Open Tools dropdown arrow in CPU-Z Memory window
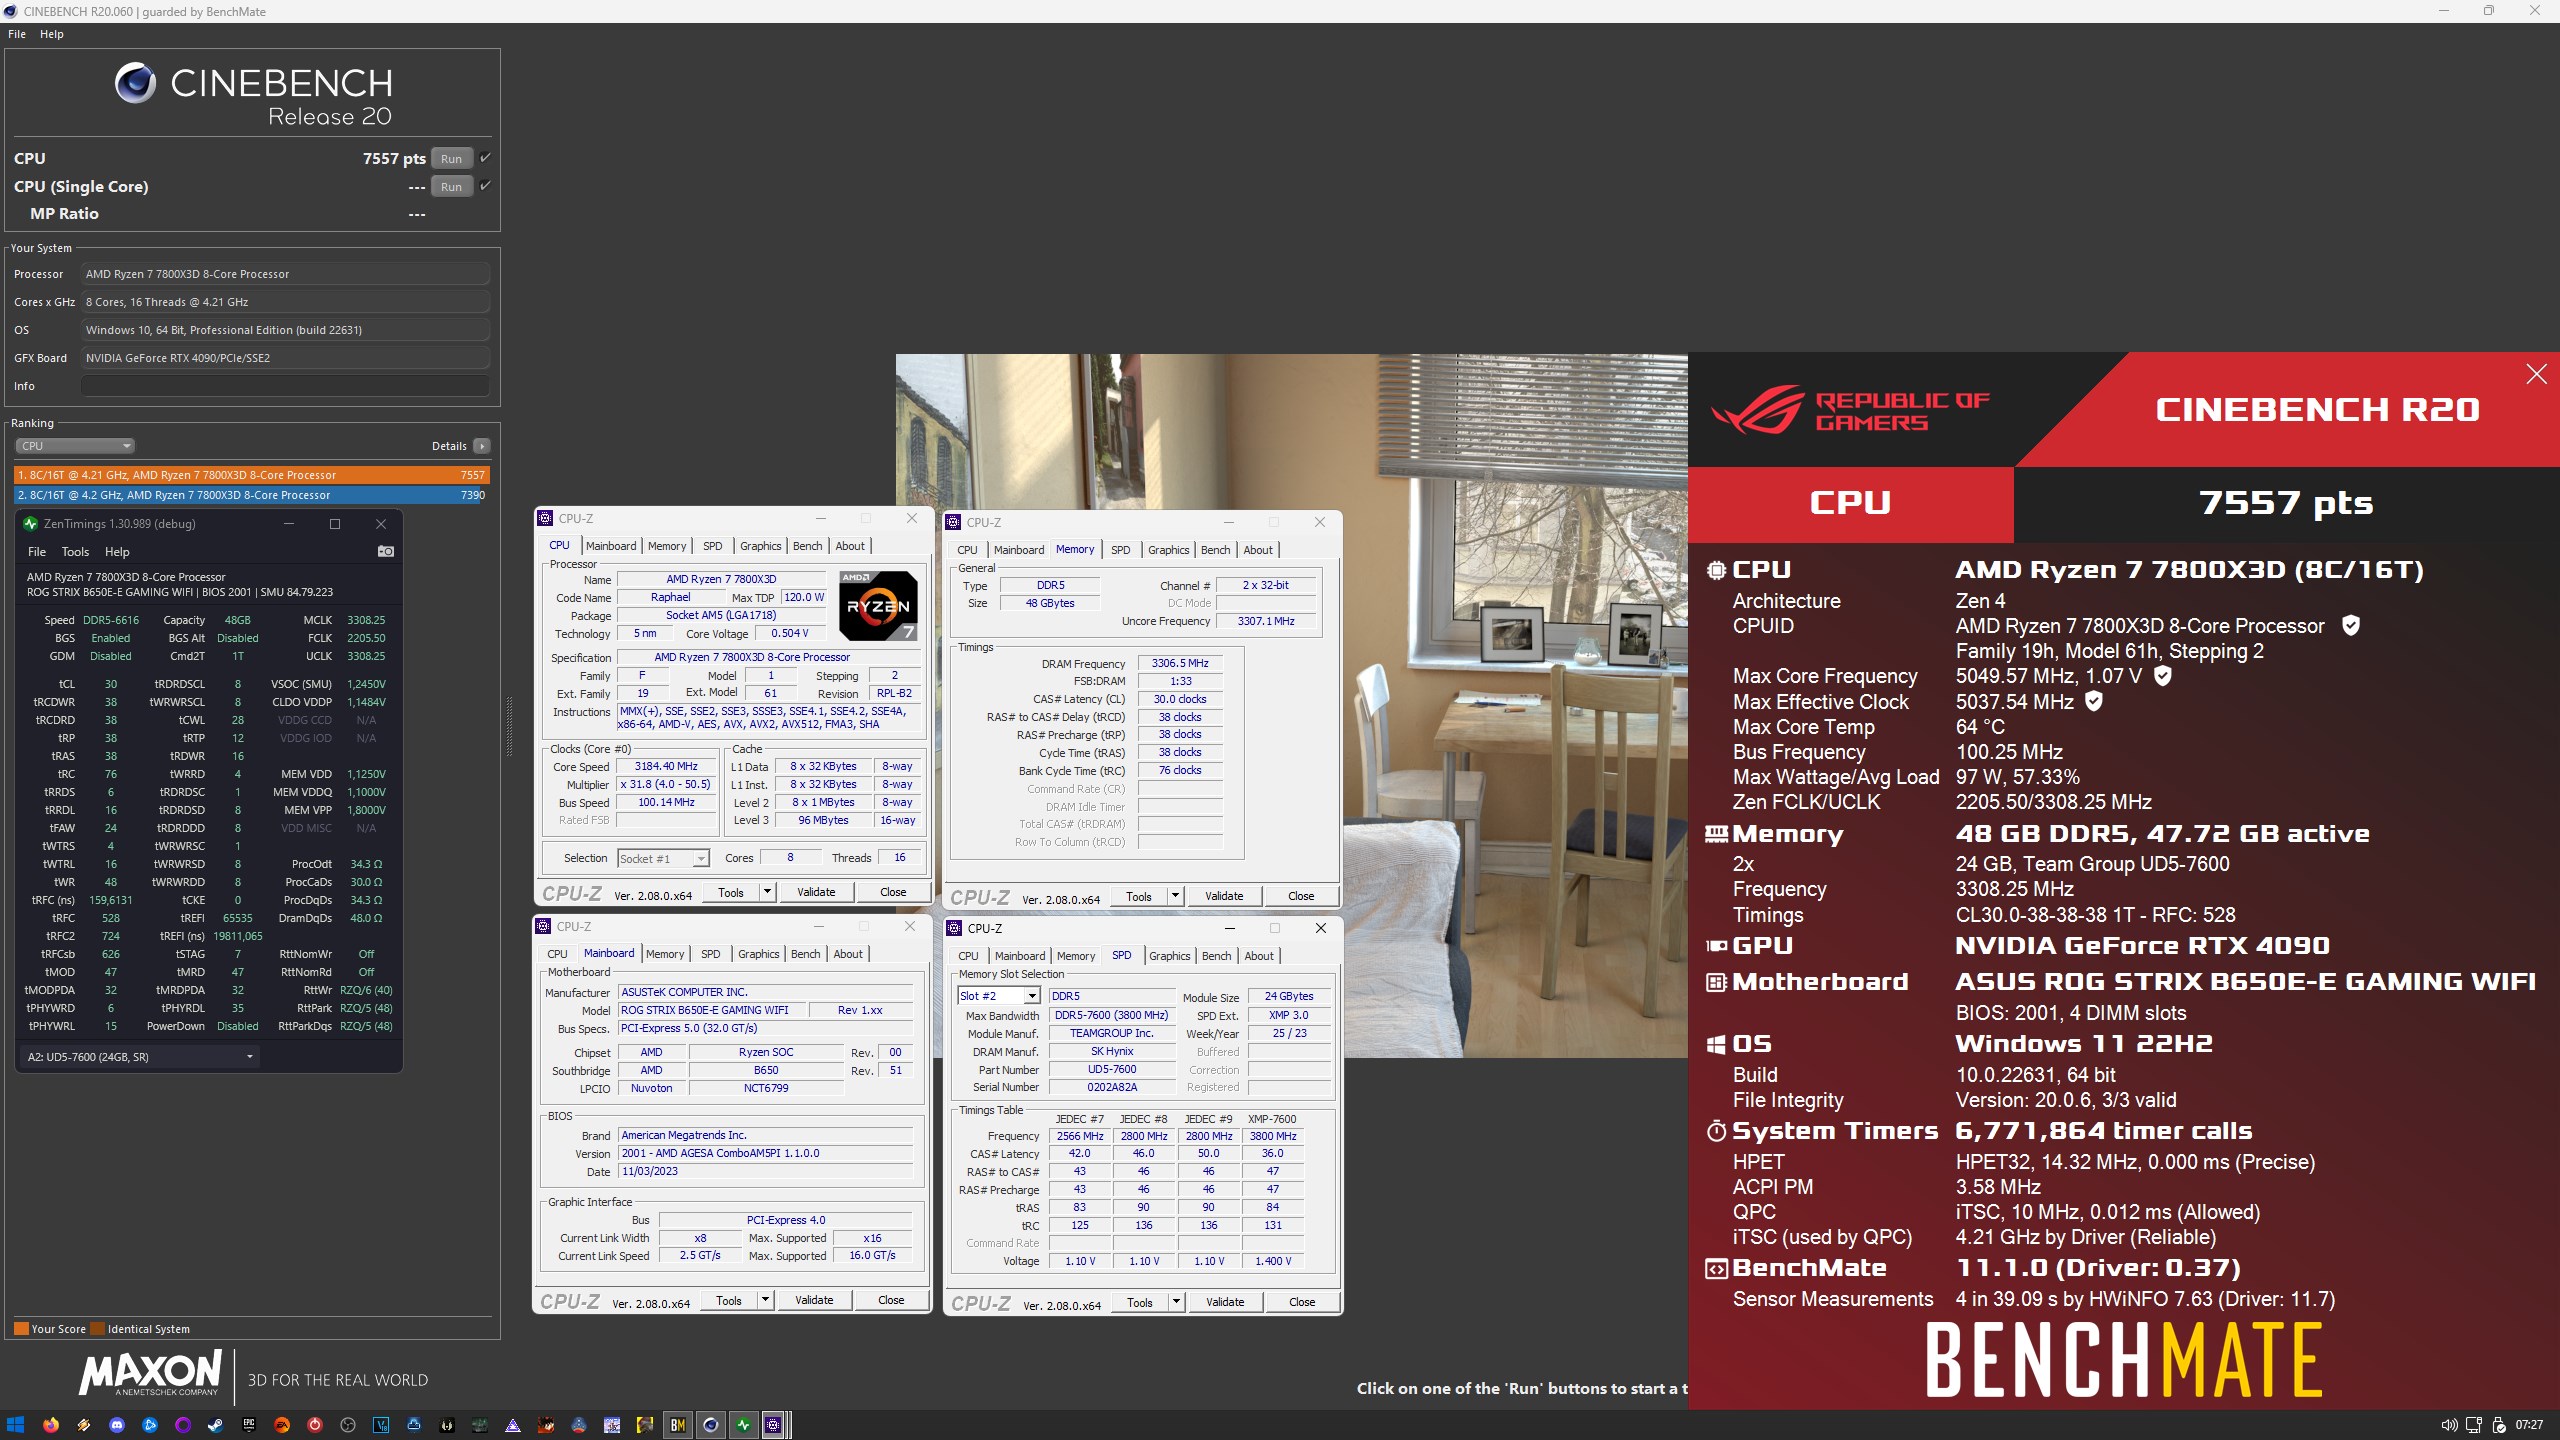Screen dimensions: 2560x1440 pos(1175,896)
